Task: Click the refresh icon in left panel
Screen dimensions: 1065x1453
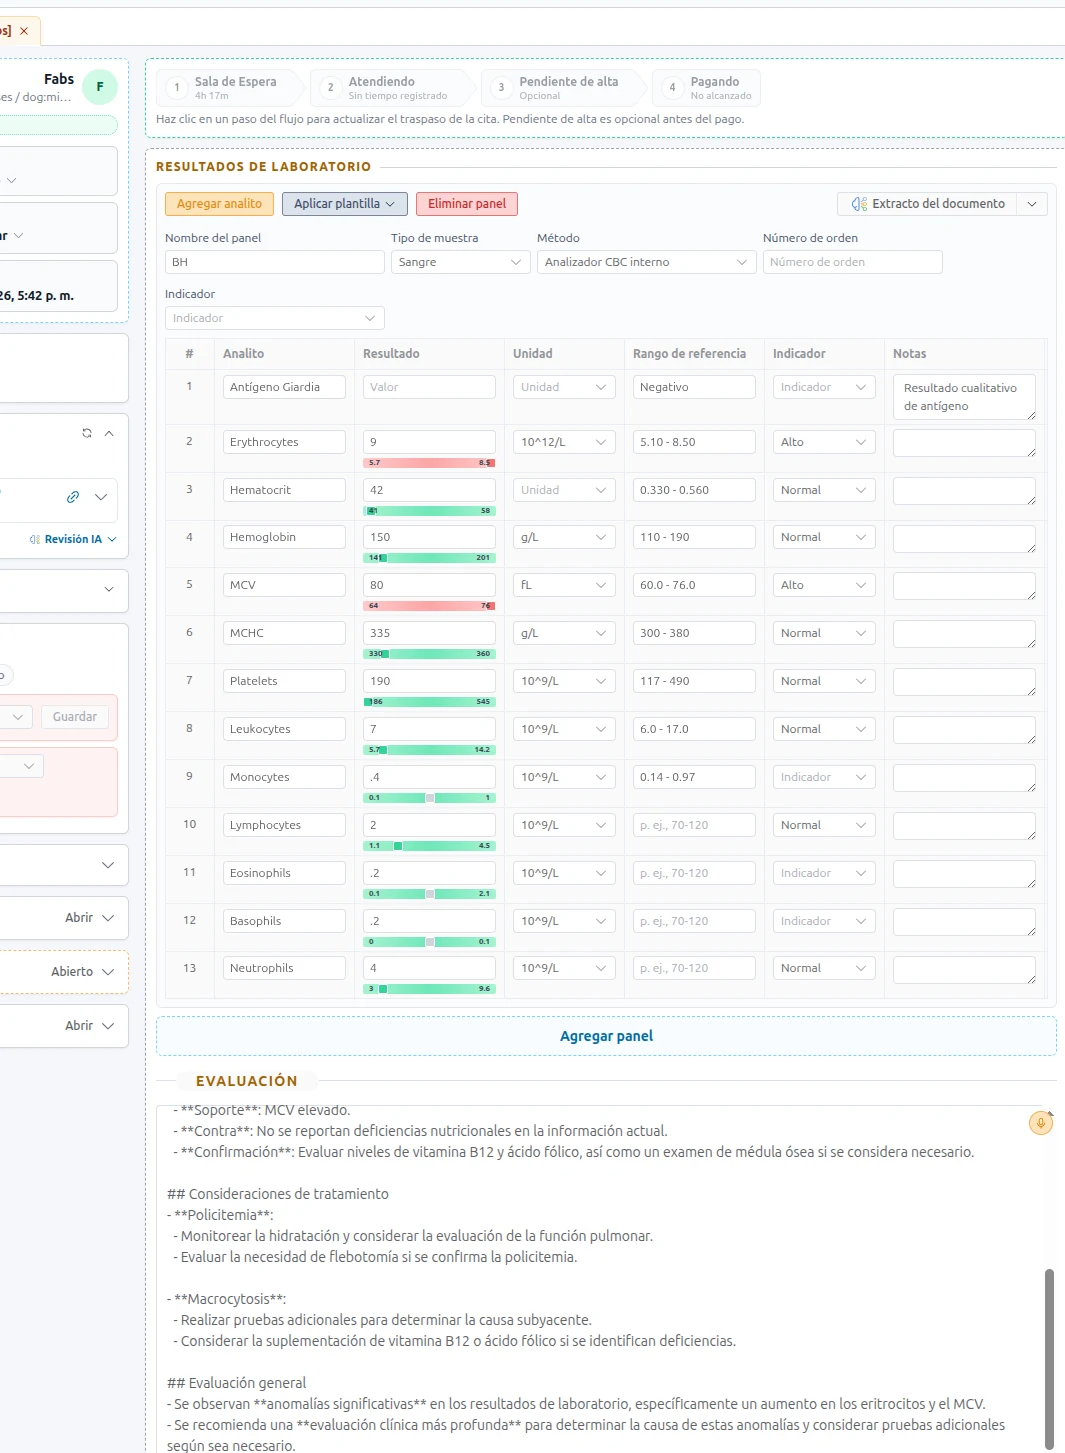Action: pos(87,433)
